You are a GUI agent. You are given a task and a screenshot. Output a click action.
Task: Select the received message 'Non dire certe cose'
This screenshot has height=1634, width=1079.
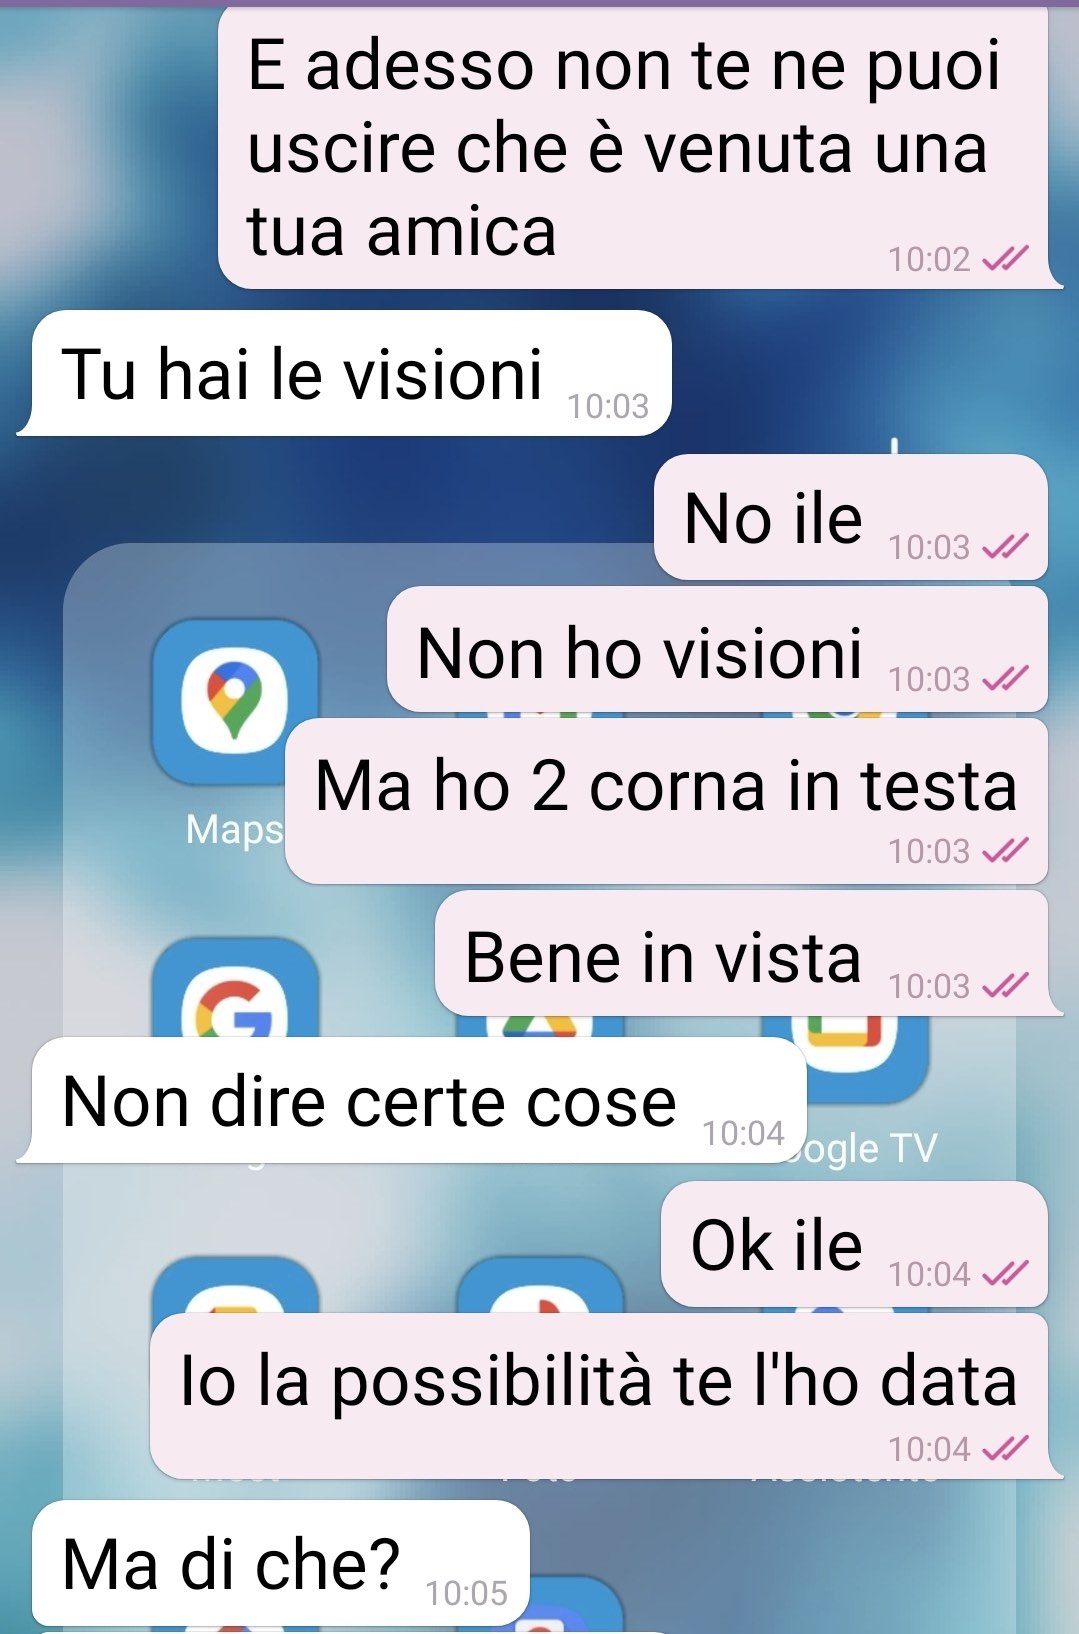pos(412,1100)
